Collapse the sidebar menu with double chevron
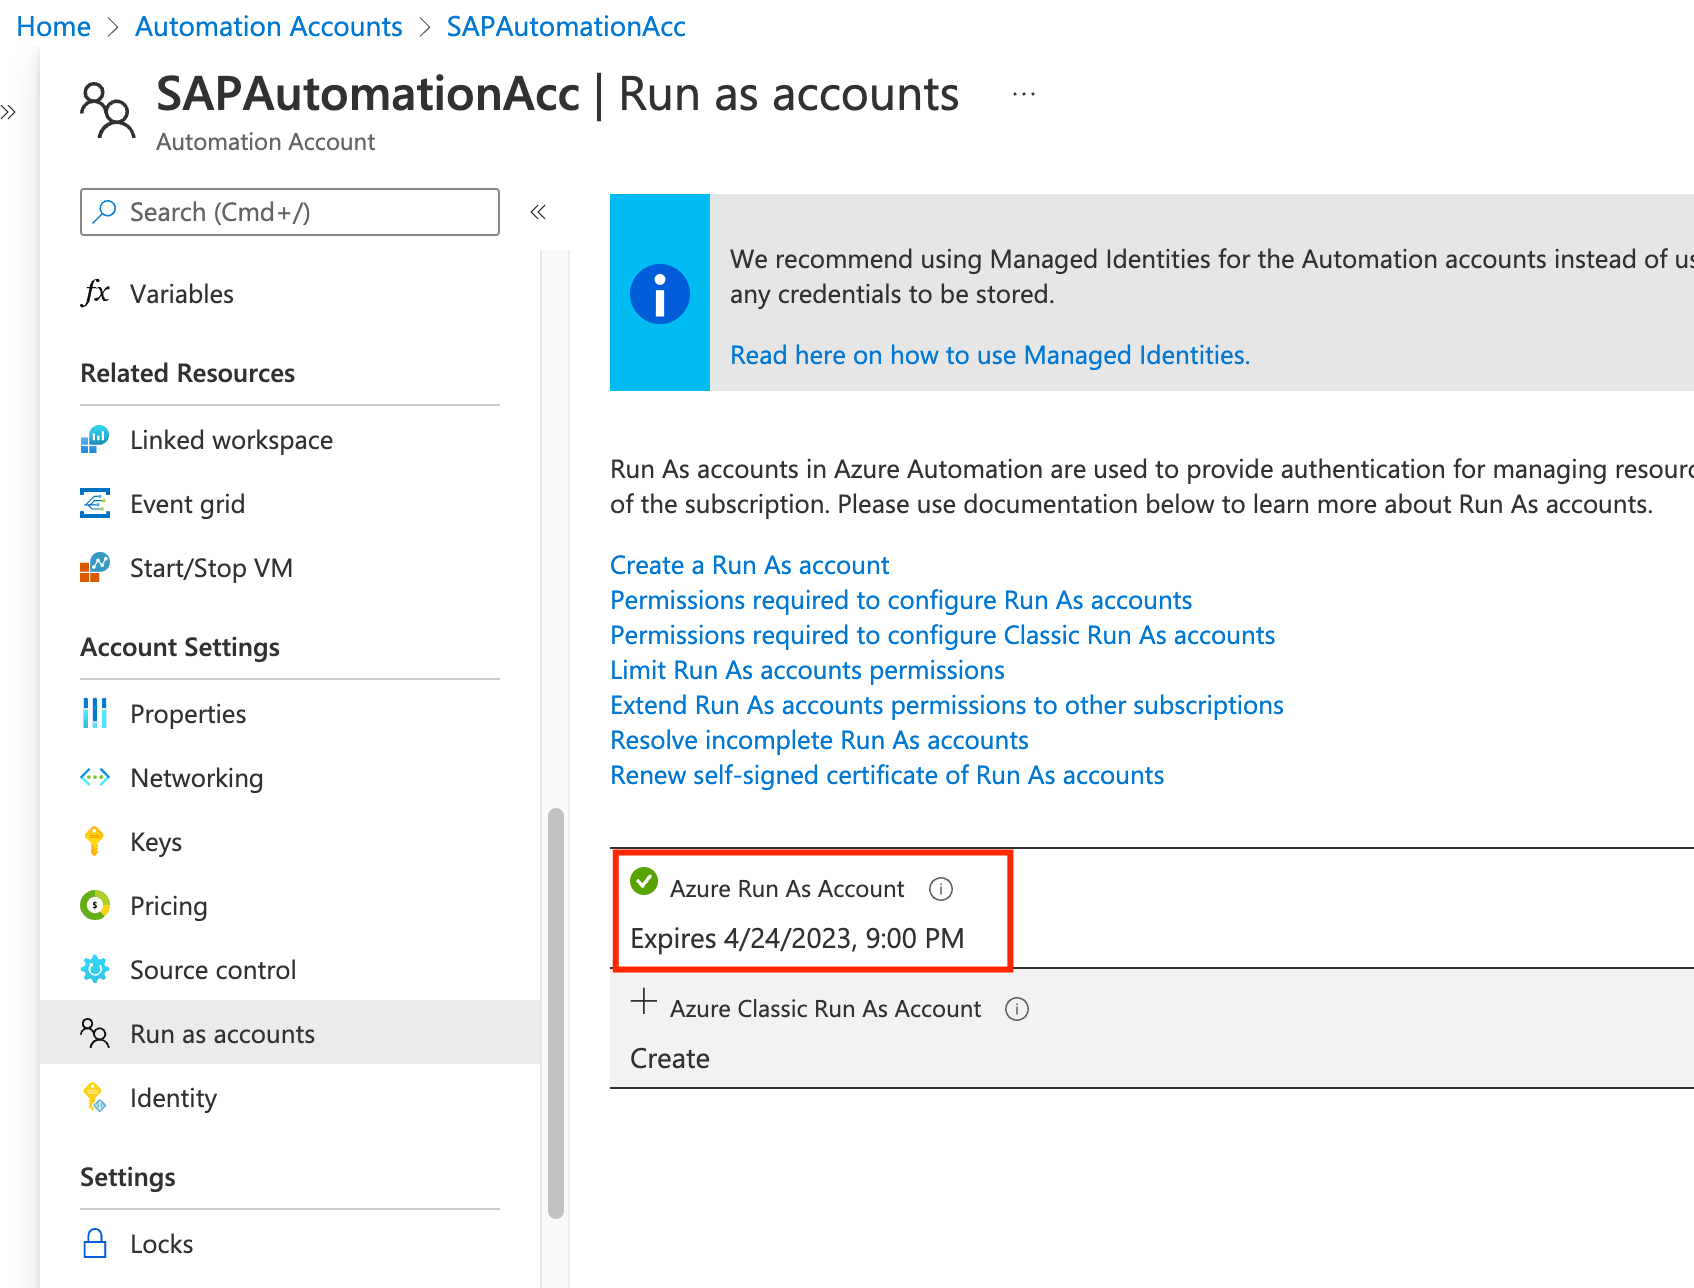This screenshot has width=1694, height=1288. pyautogui.click(x=538, y=212)
